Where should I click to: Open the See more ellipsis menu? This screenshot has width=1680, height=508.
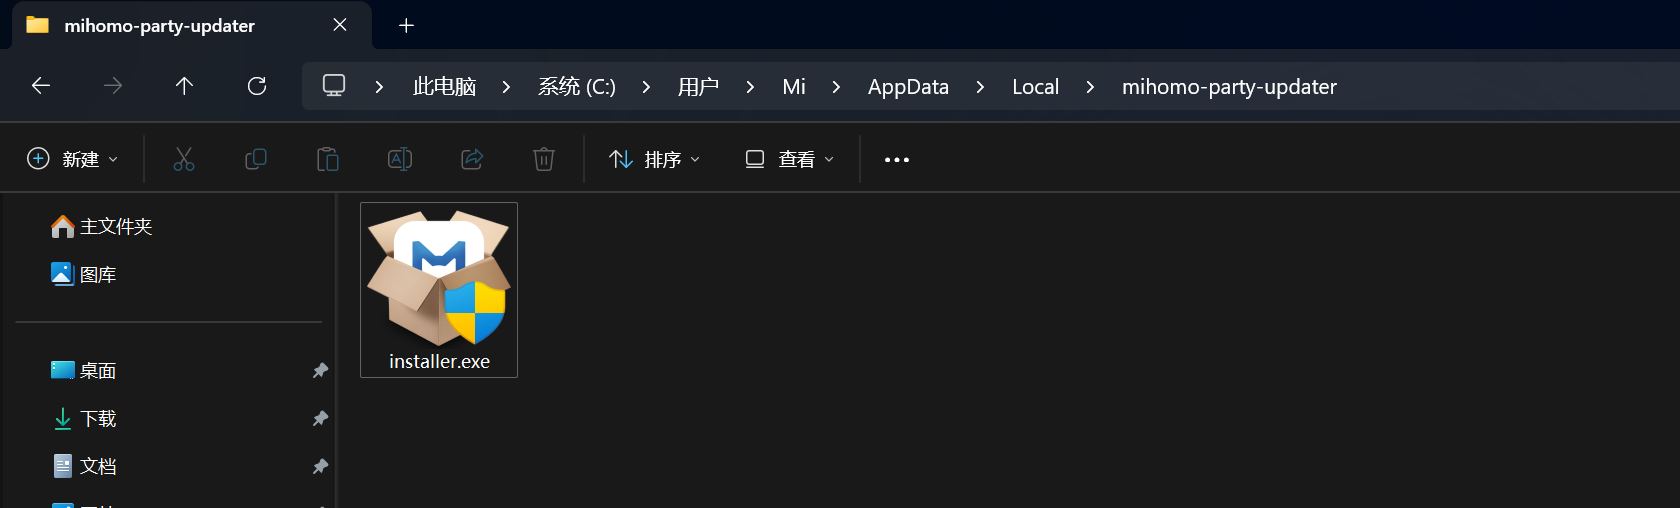(x=897, y=159)
